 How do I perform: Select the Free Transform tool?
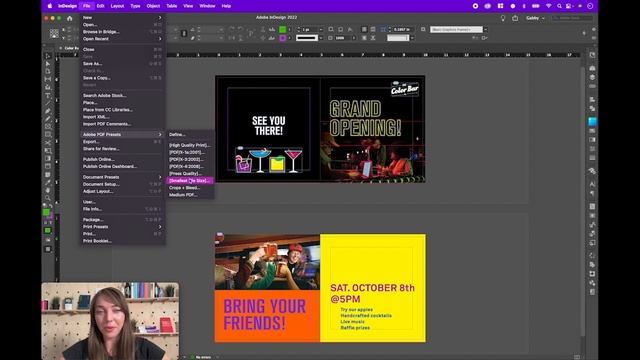coord(48,151)
